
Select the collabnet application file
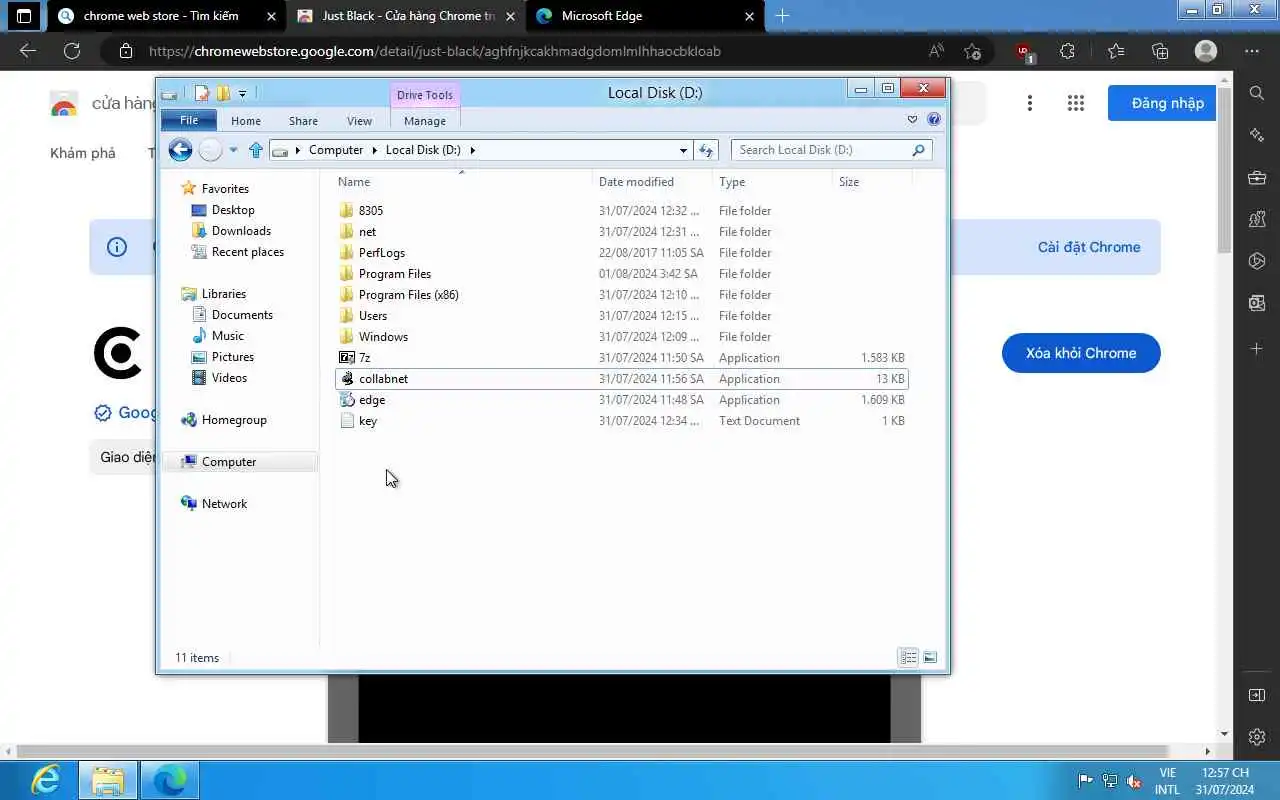point(621,379)
